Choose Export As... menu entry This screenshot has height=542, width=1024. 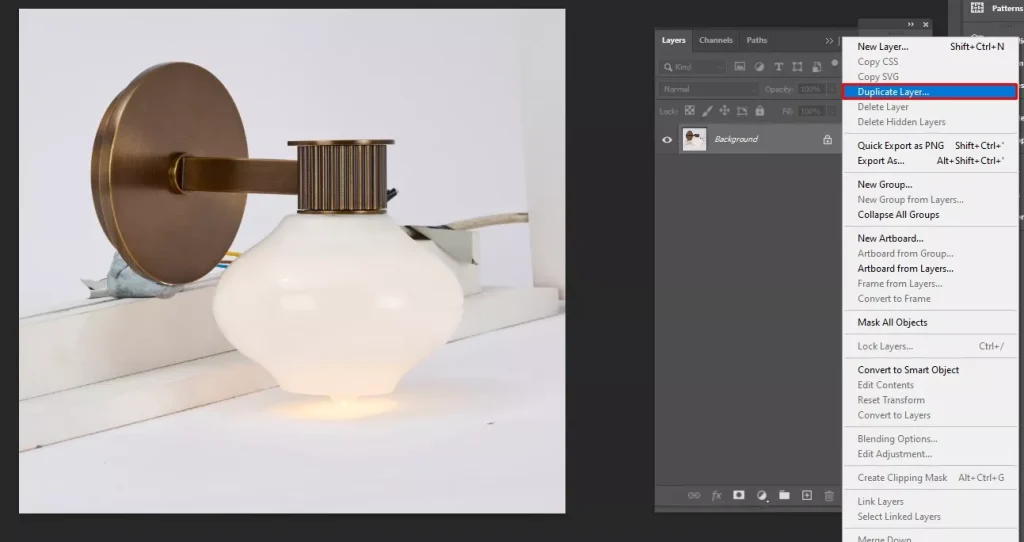(x=930, y=161)
